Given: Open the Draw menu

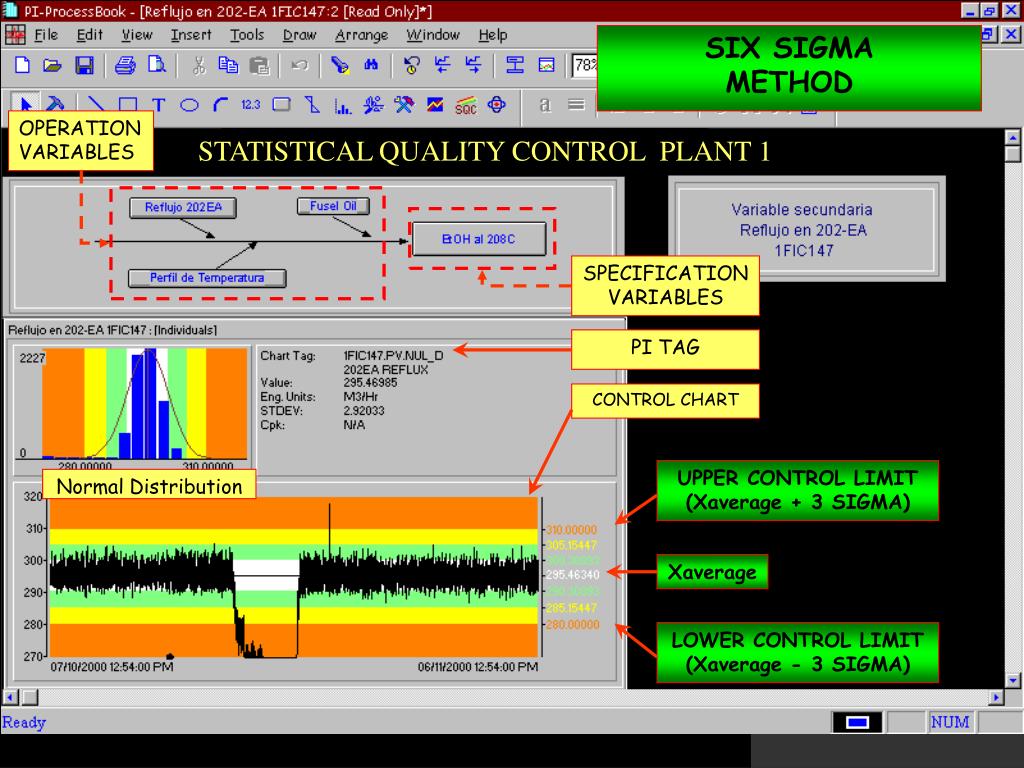Looking at the screenshot, I should (299, 35).
